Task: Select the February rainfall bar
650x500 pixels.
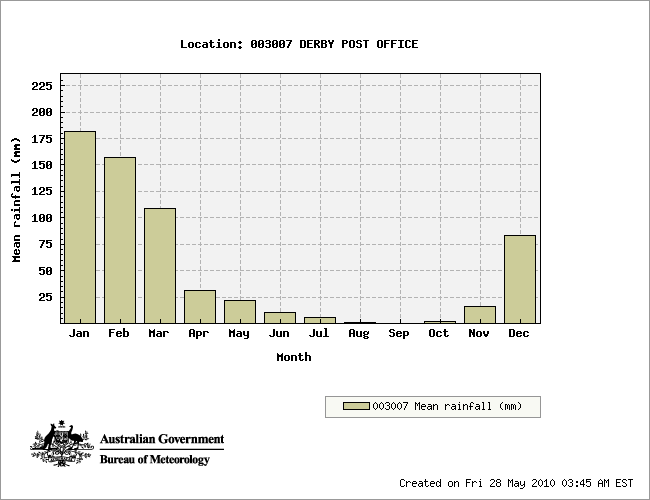Action: click(120, 240)
